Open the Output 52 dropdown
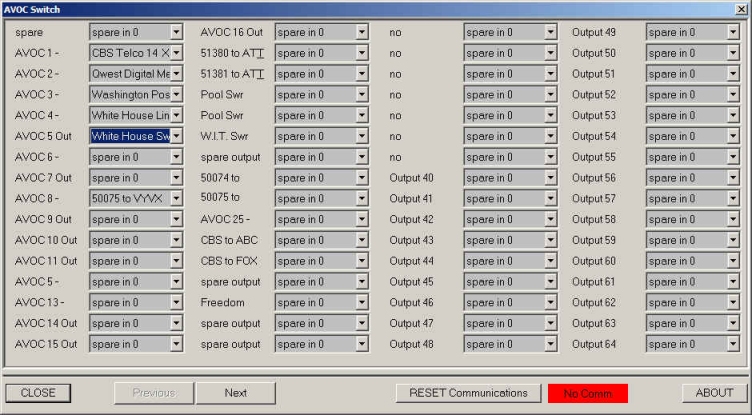 (733, 95)
